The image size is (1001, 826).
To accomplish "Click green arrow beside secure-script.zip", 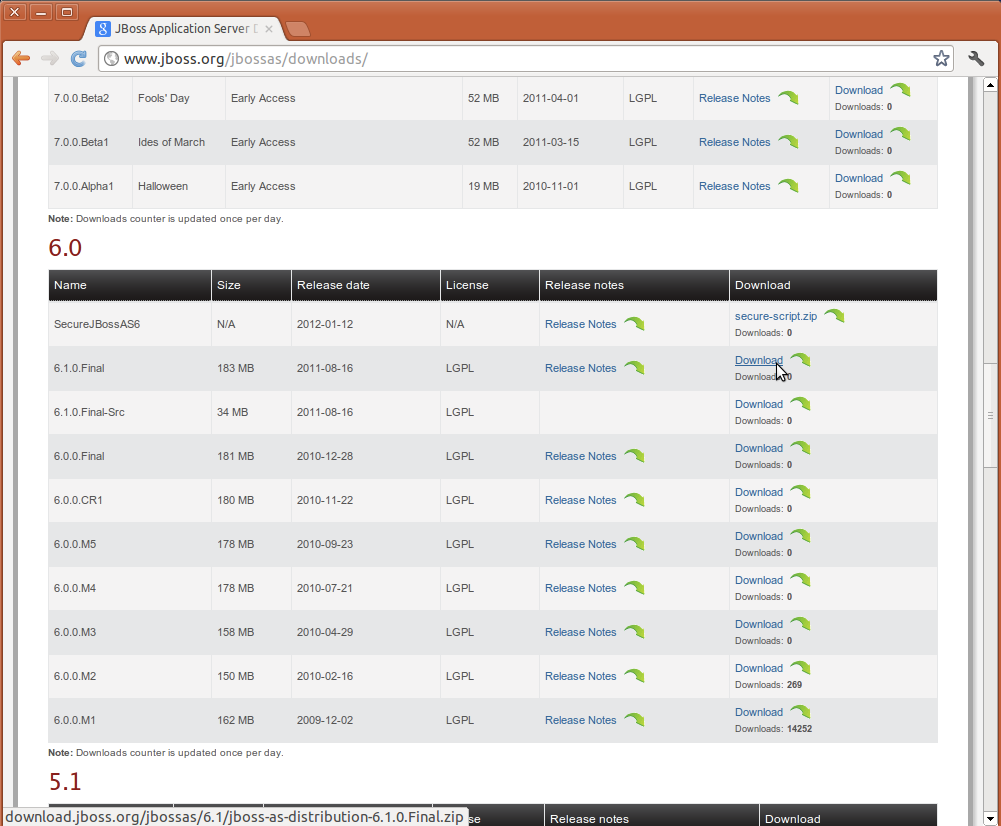I will pos(834,316).
